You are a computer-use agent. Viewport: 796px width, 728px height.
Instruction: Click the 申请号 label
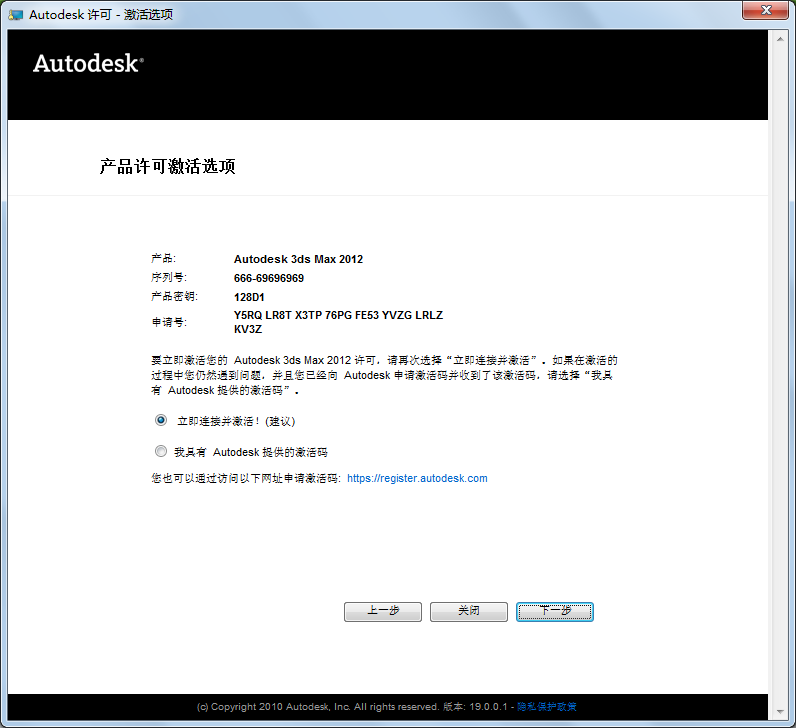click(169, 322)
